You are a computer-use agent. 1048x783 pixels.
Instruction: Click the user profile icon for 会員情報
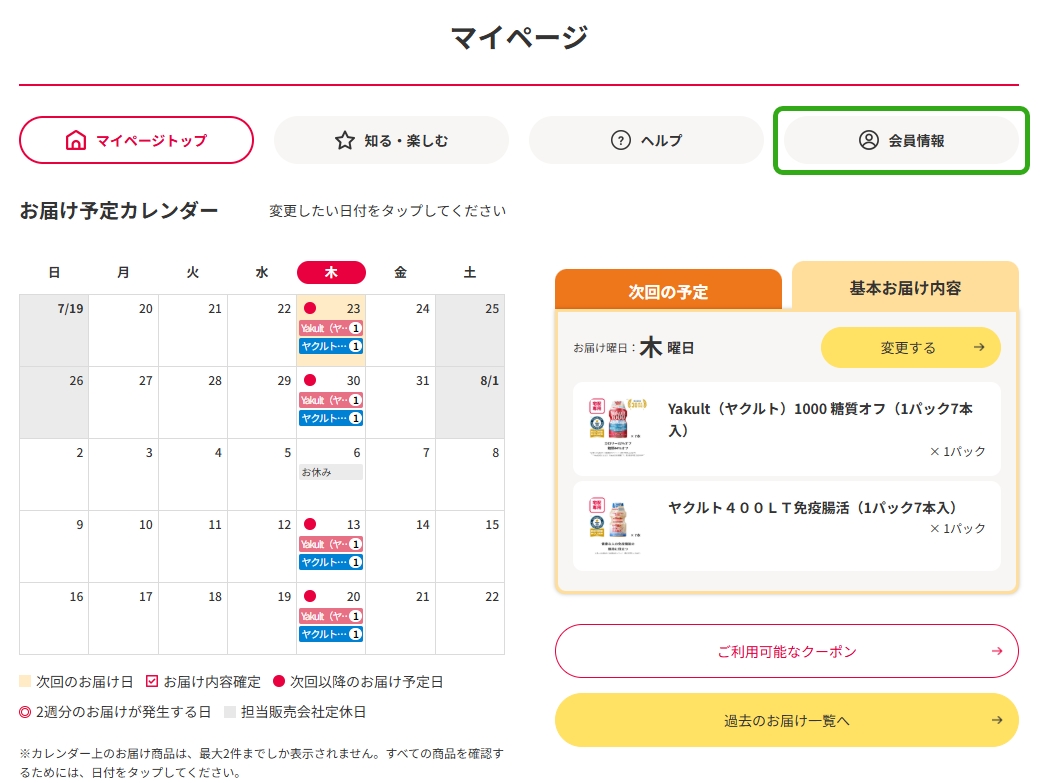(x=868, y=140)
